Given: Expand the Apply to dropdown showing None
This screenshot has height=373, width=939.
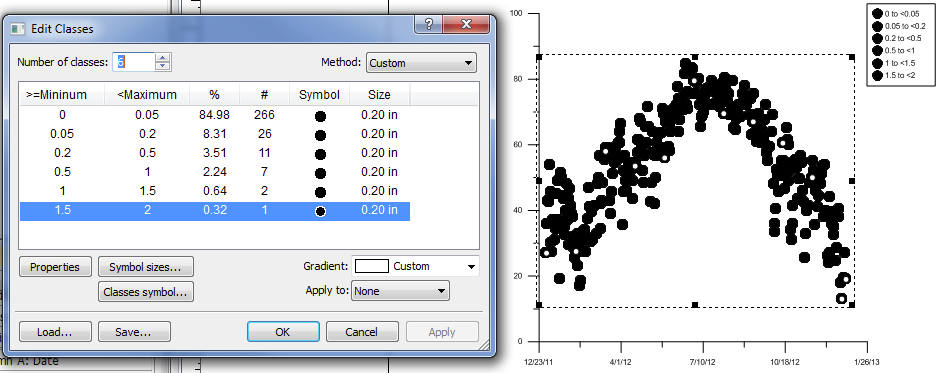Looking at the screenshot, I should coord(400,291).
